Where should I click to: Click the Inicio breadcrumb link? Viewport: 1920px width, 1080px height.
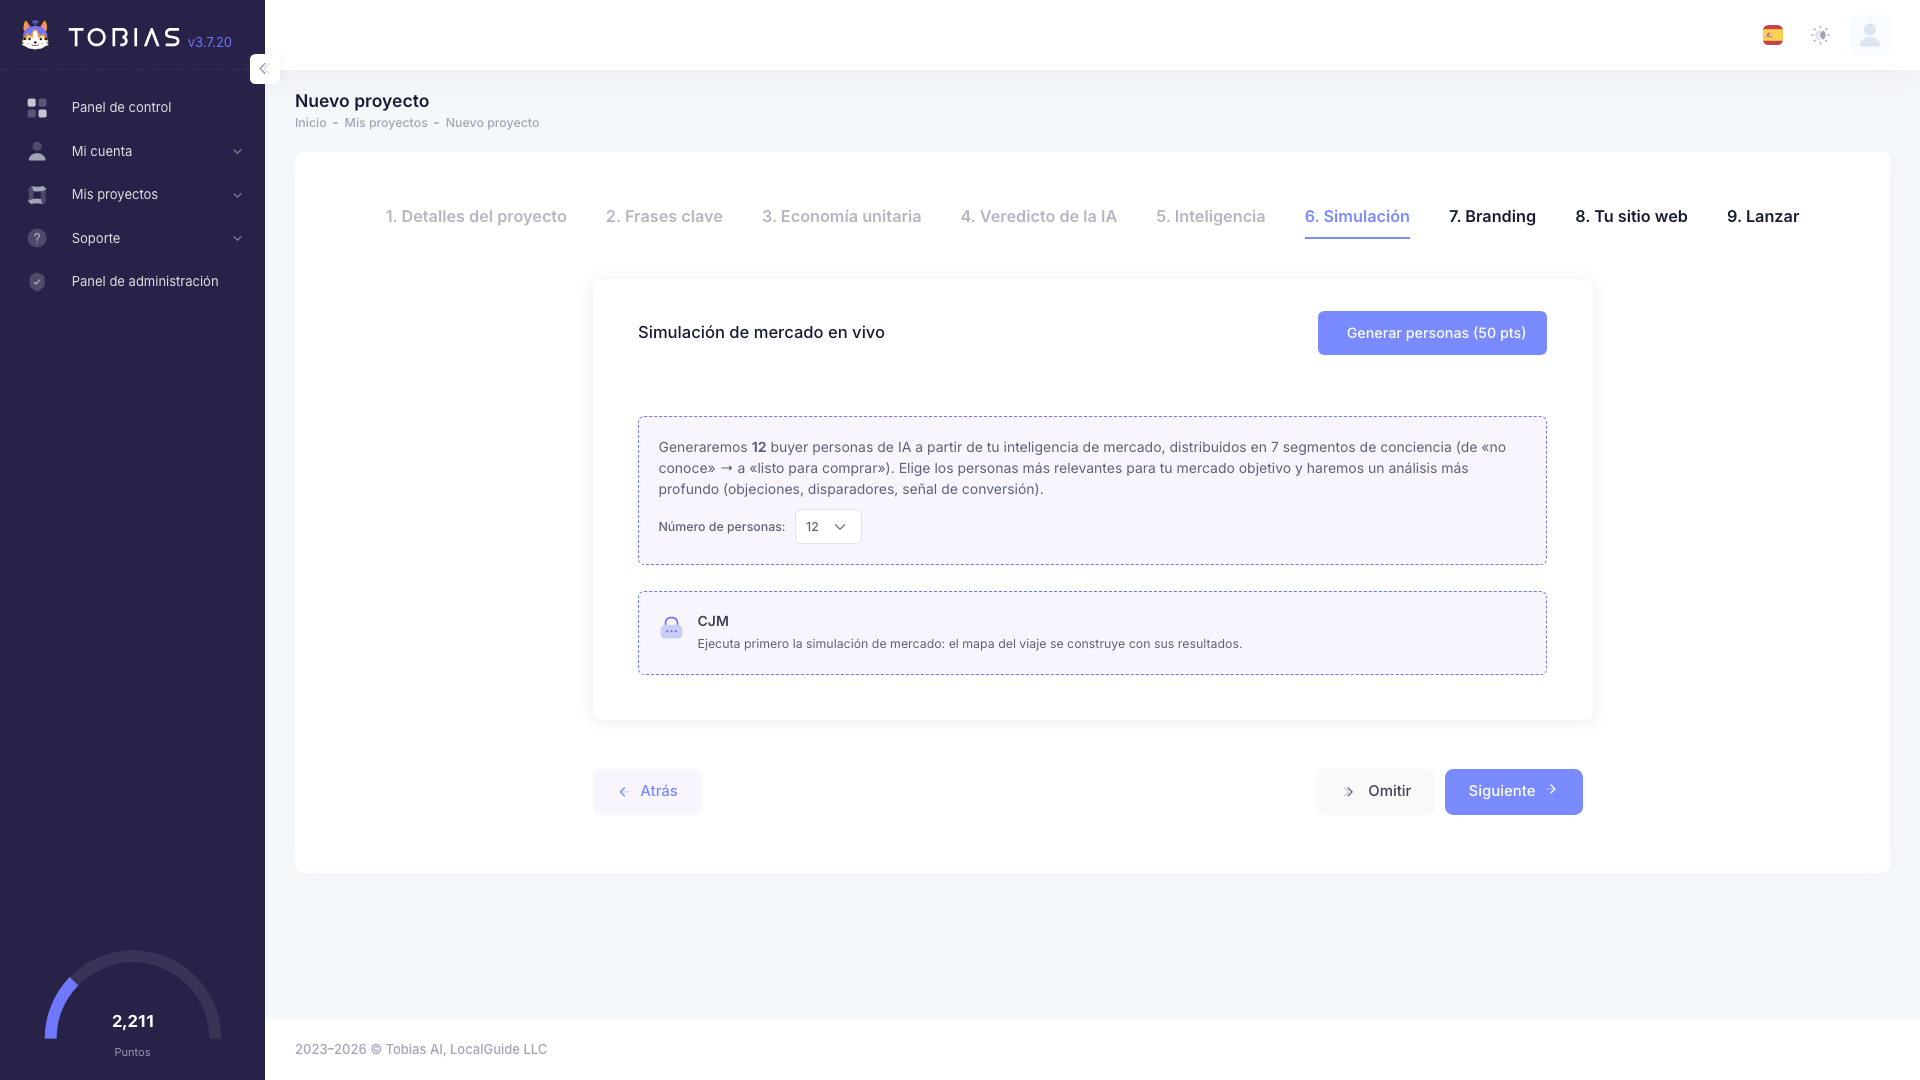(x=310, y=123)
